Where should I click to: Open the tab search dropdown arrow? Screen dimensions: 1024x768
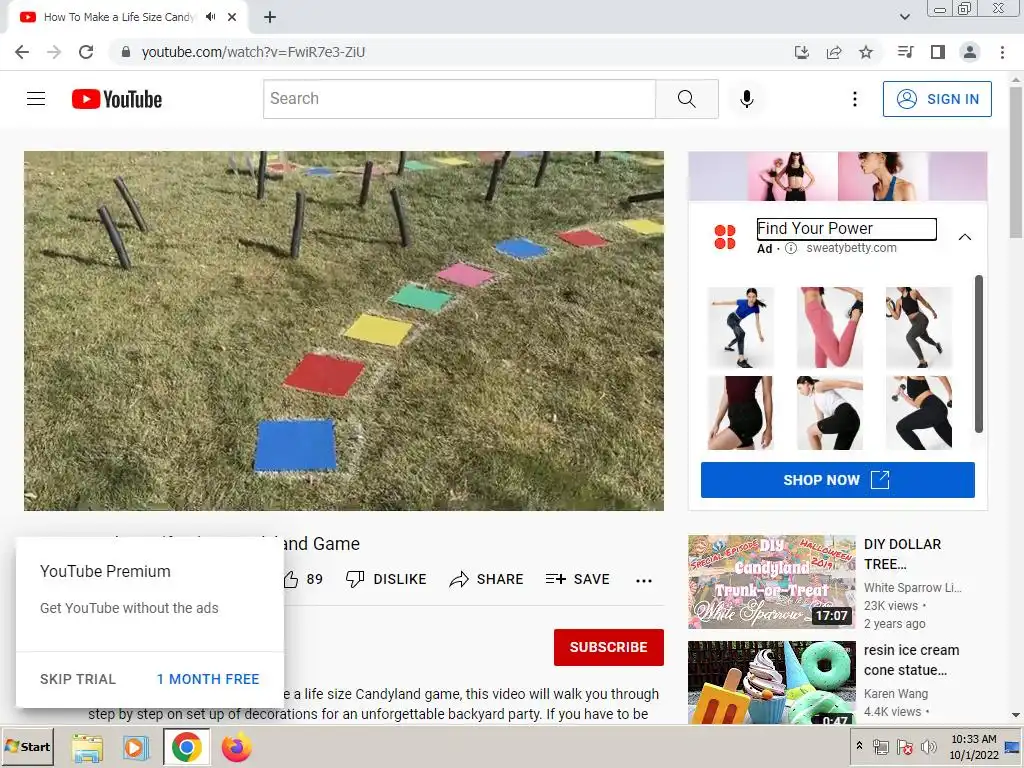[x=904, y=17]
